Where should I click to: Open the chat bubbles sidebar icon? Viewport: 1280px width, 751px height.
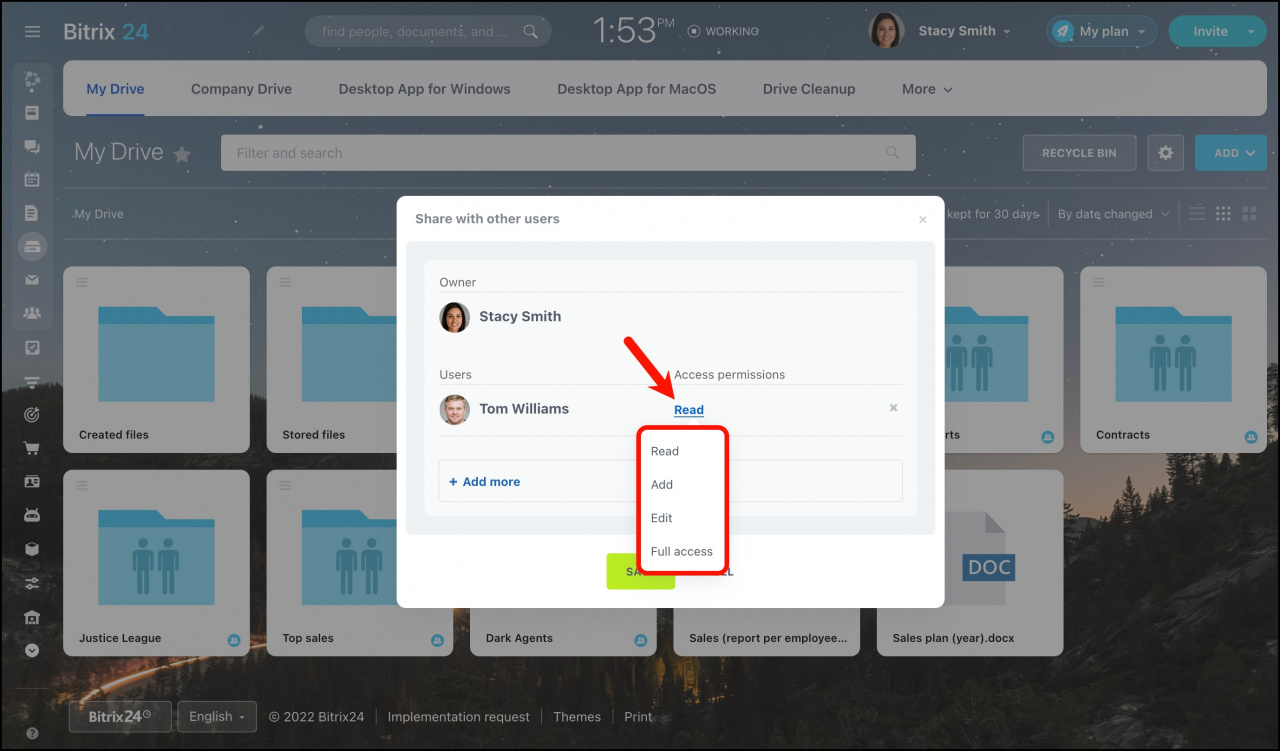pos(32,147)
